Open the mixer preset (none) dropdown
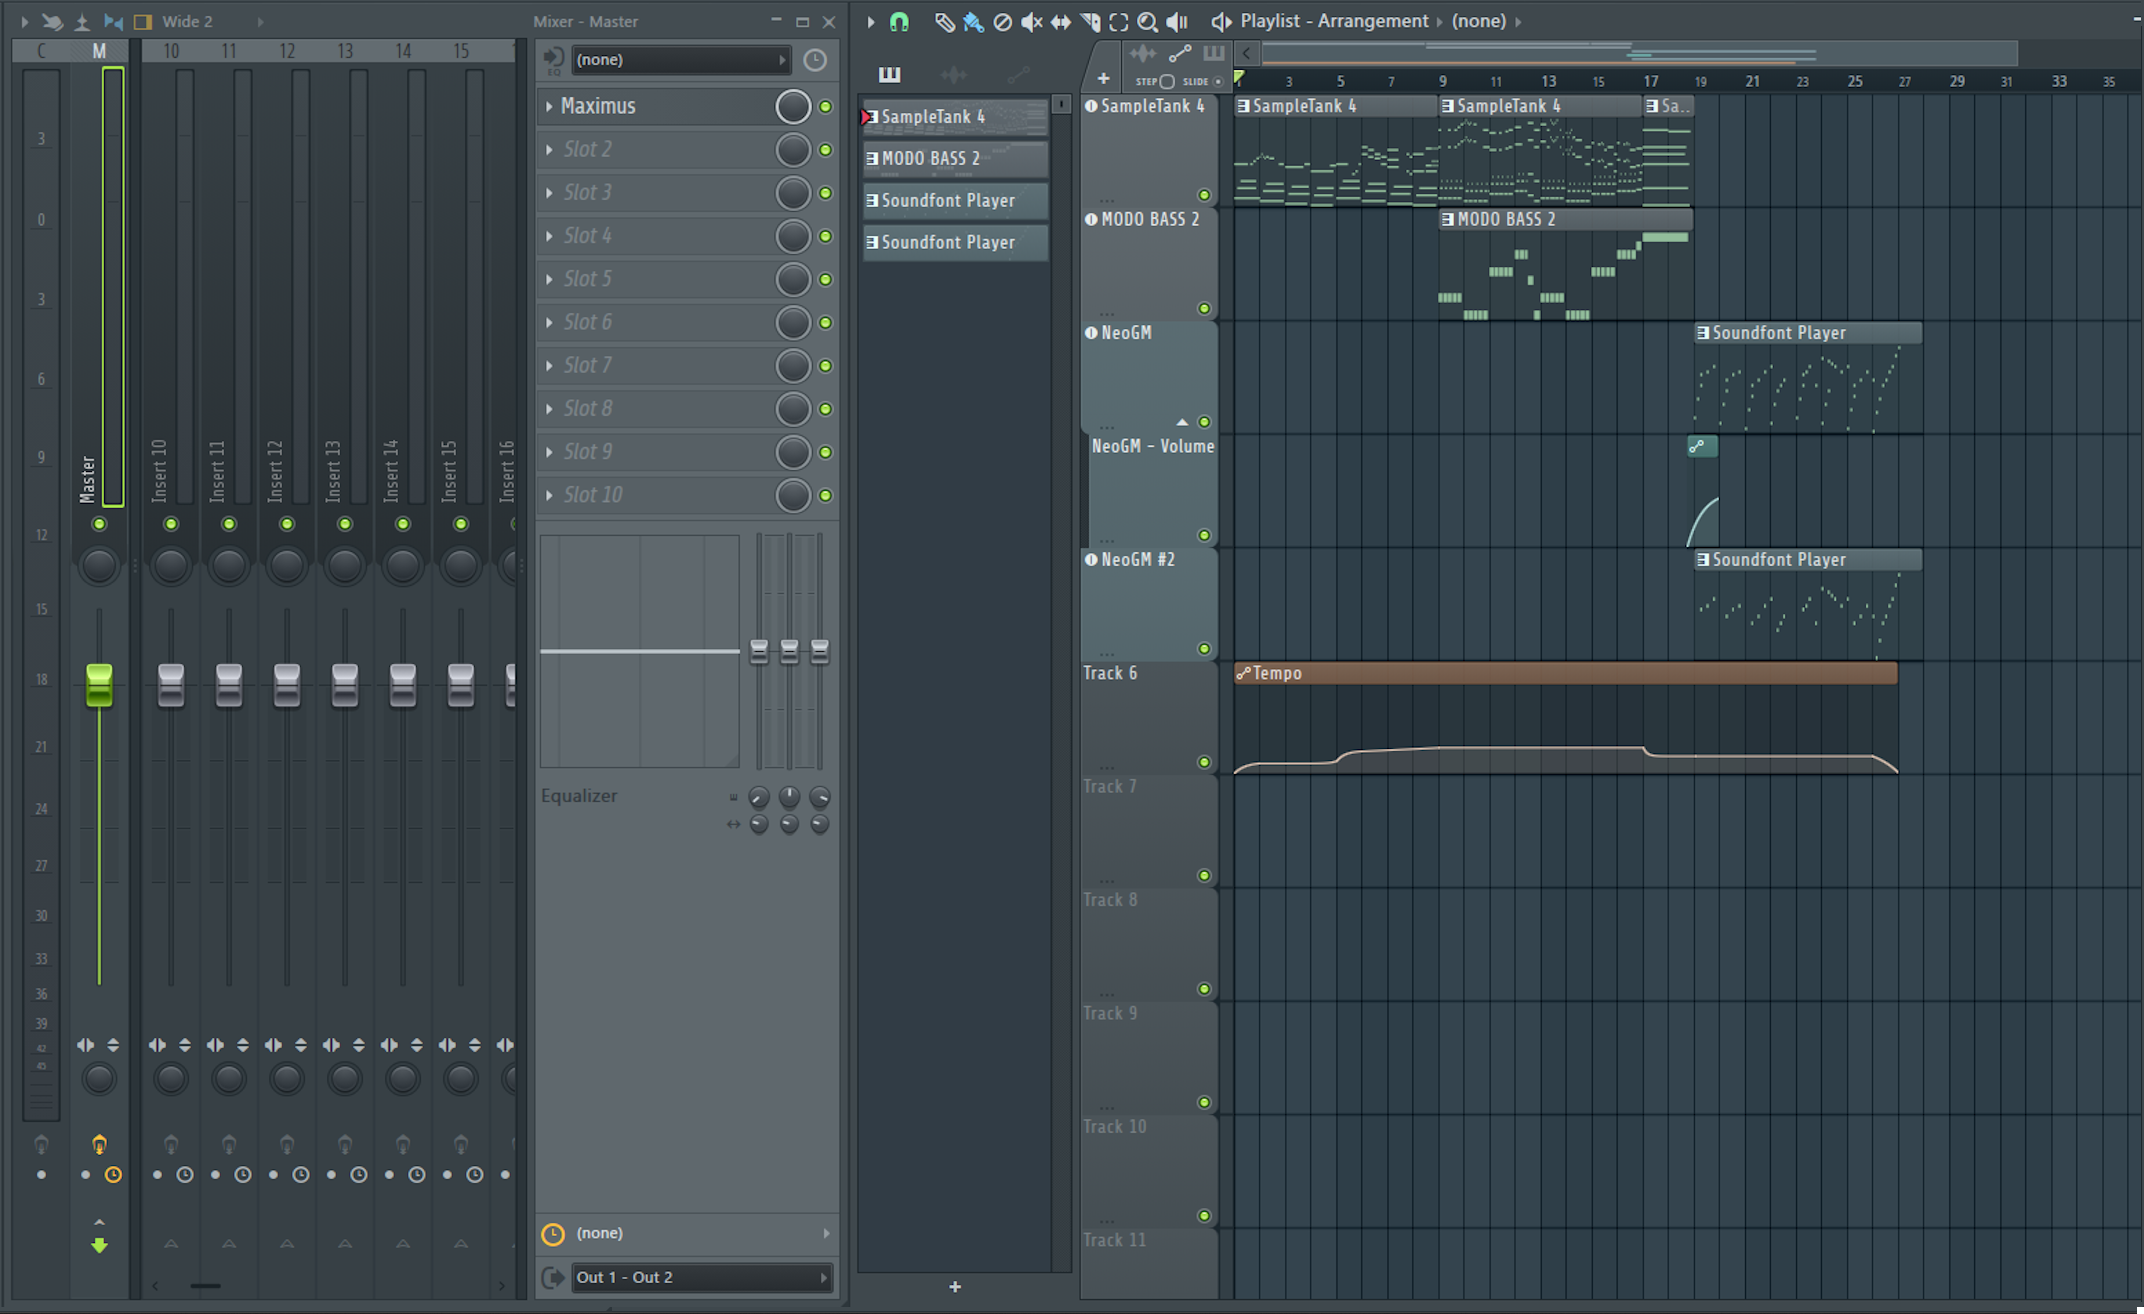The image size is (2144, 1314). pos(680,60)
